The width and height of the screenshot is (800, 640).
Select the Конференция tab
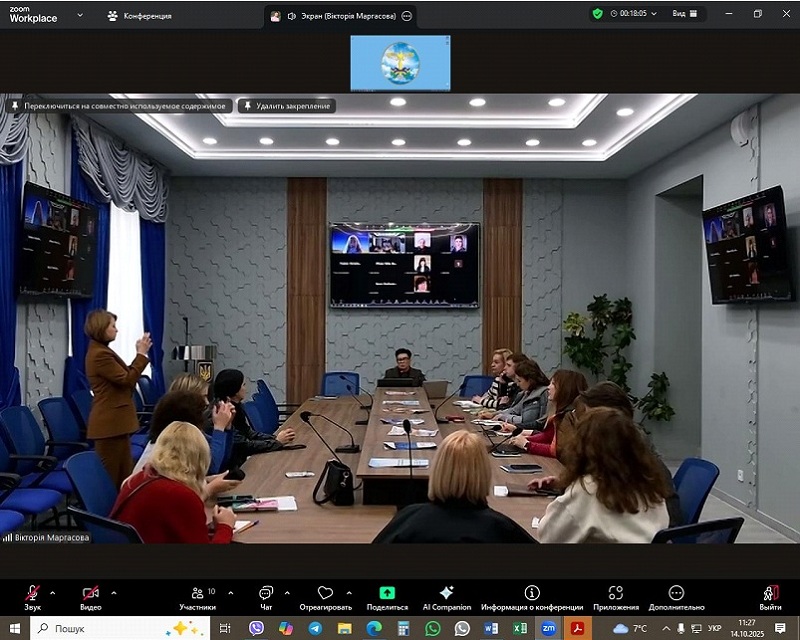[x=140, y=15]
